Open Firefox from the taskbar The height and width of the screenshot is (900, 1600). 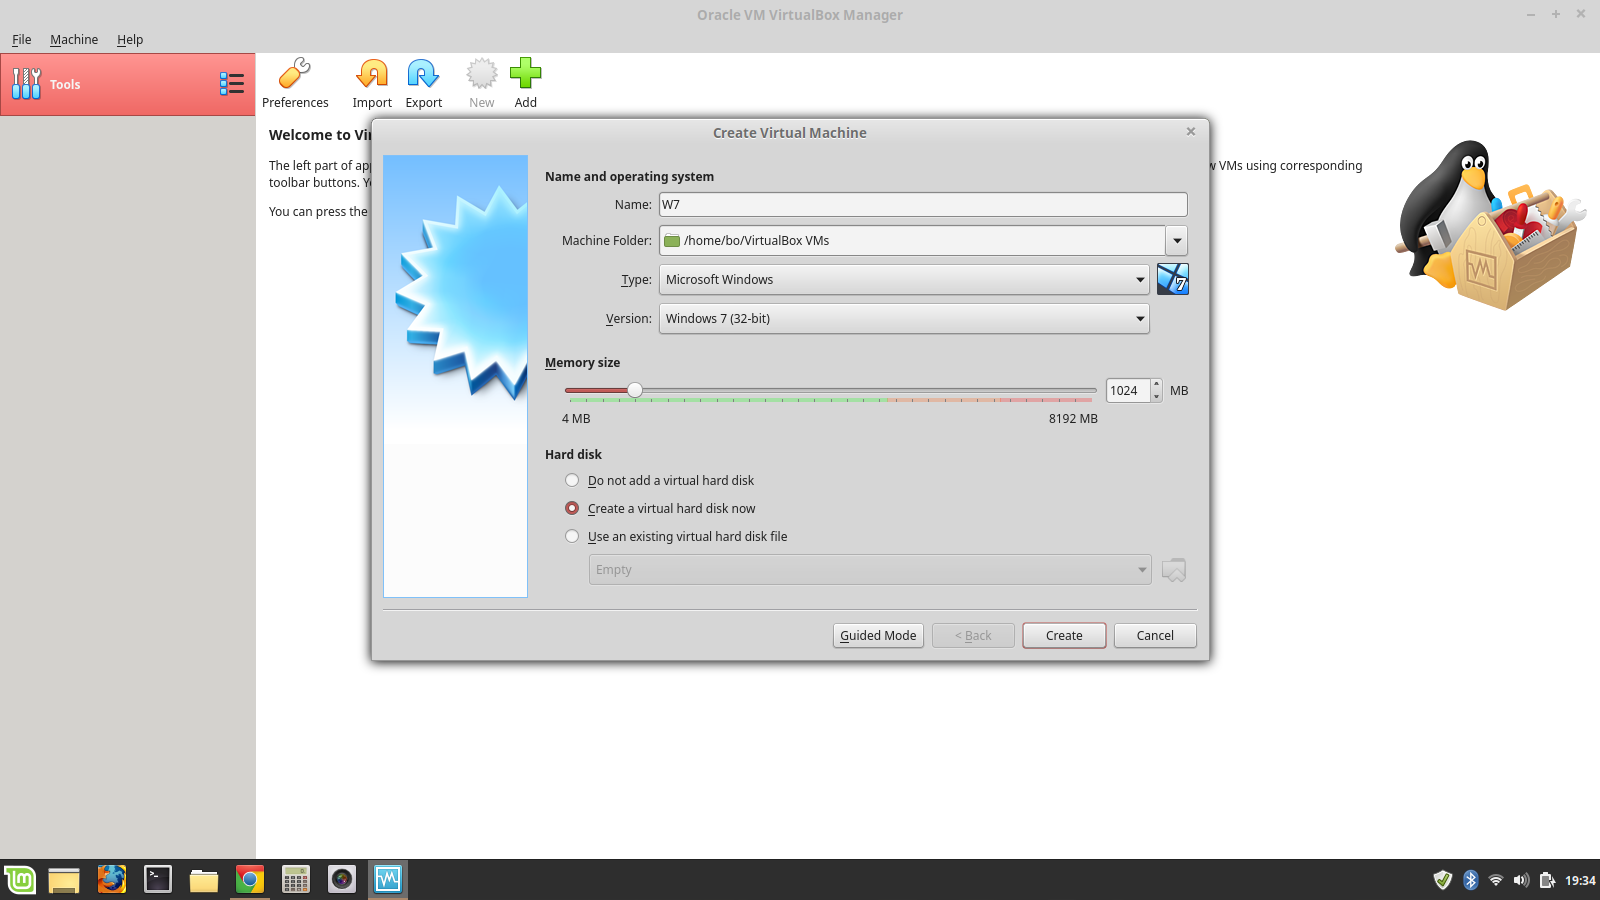[111, 879]
